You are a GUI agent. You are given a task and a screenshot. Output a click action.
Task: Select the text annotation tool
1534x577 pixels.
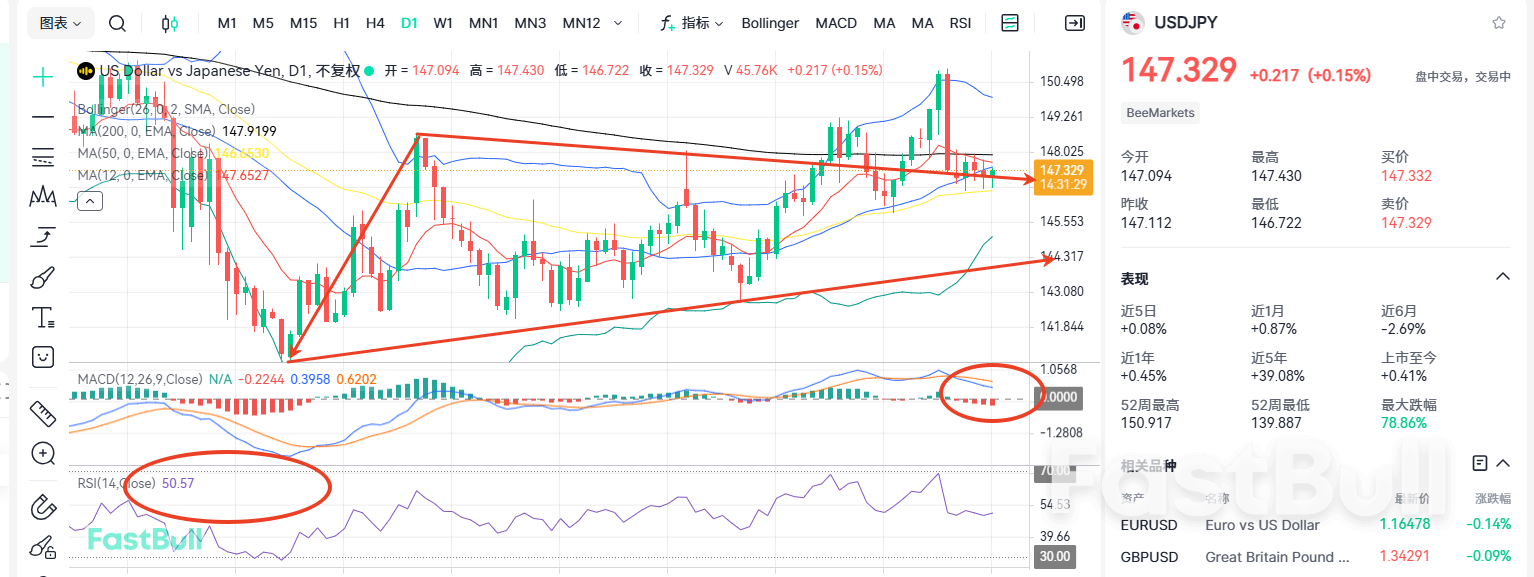(42, 316)
